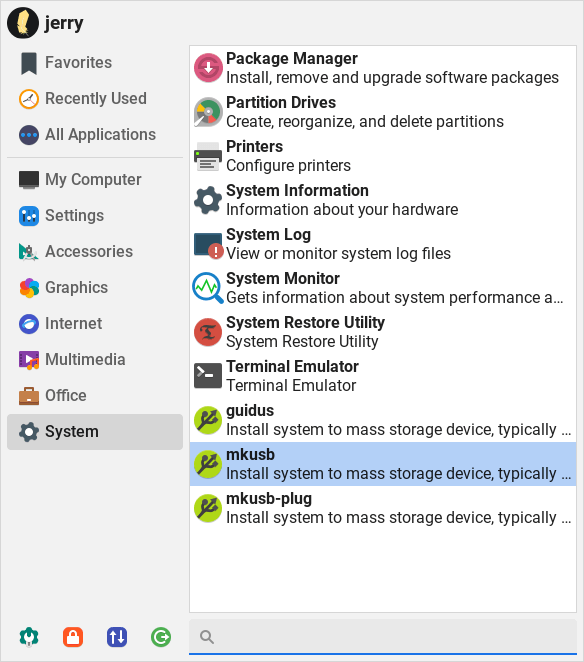
Task: Open System Restore Utility red icon
Action: point(208,332)
